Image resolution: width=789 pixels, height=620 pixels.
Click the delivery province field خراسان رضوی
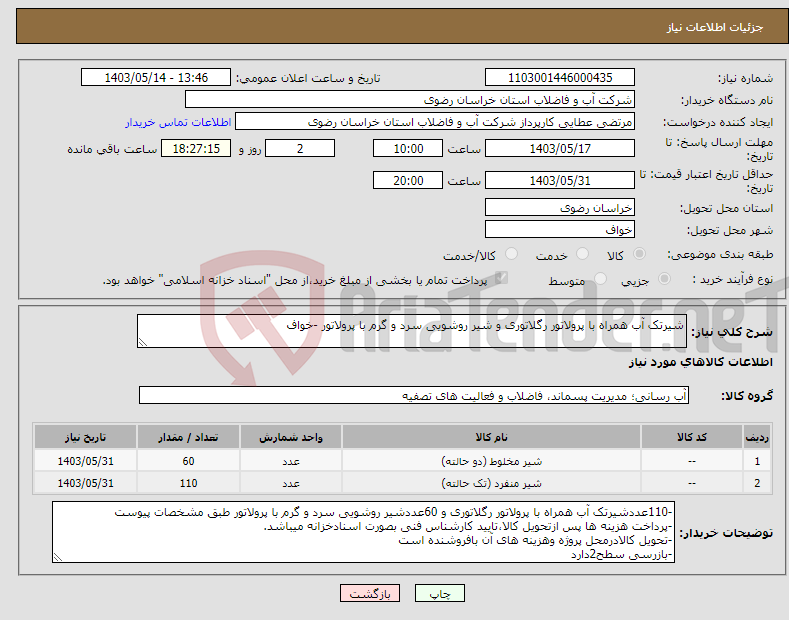560,207
